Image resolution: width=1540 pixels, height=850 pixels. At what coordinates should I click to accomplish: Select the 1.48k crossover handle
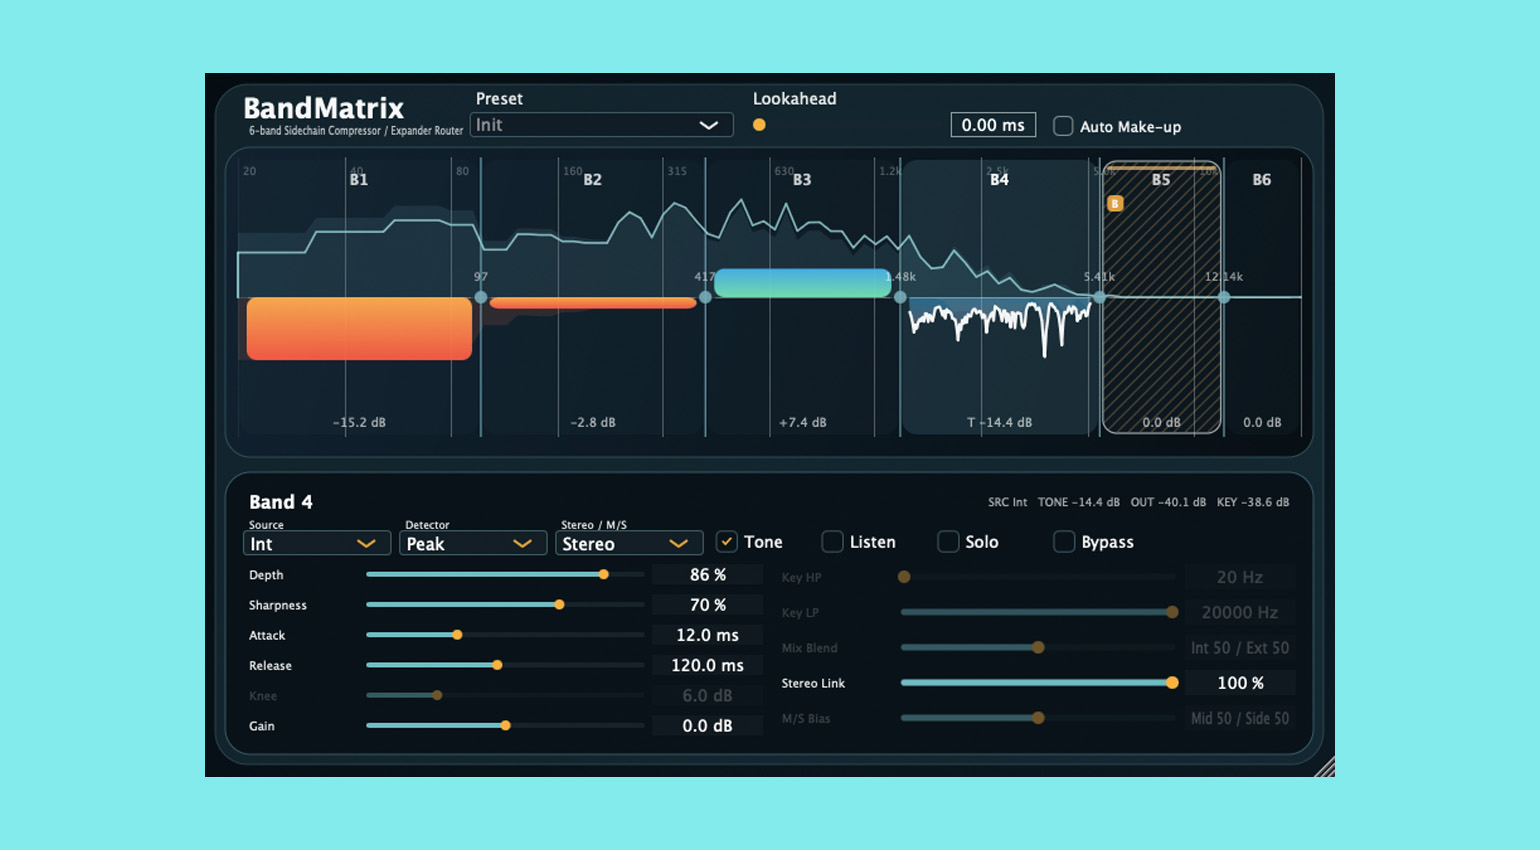[900, 297]
